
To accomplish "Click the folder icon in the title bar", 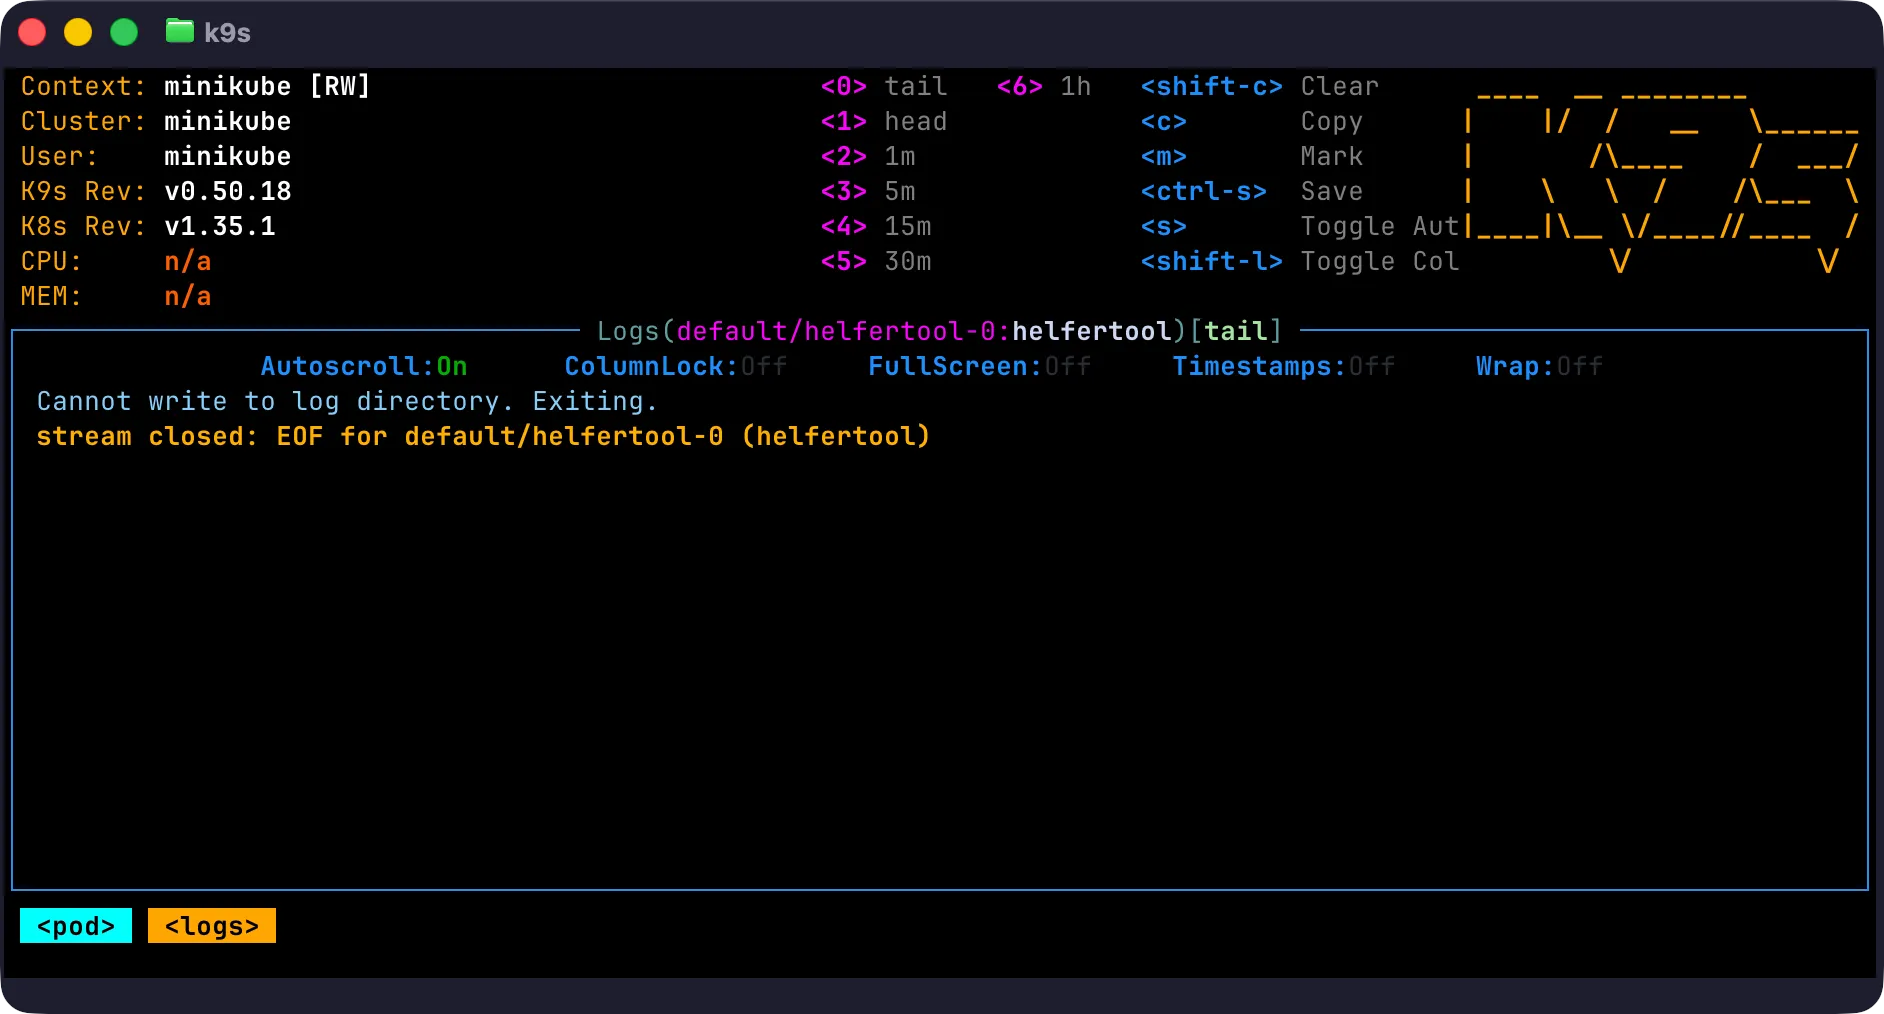I will (x=180, y=31).
